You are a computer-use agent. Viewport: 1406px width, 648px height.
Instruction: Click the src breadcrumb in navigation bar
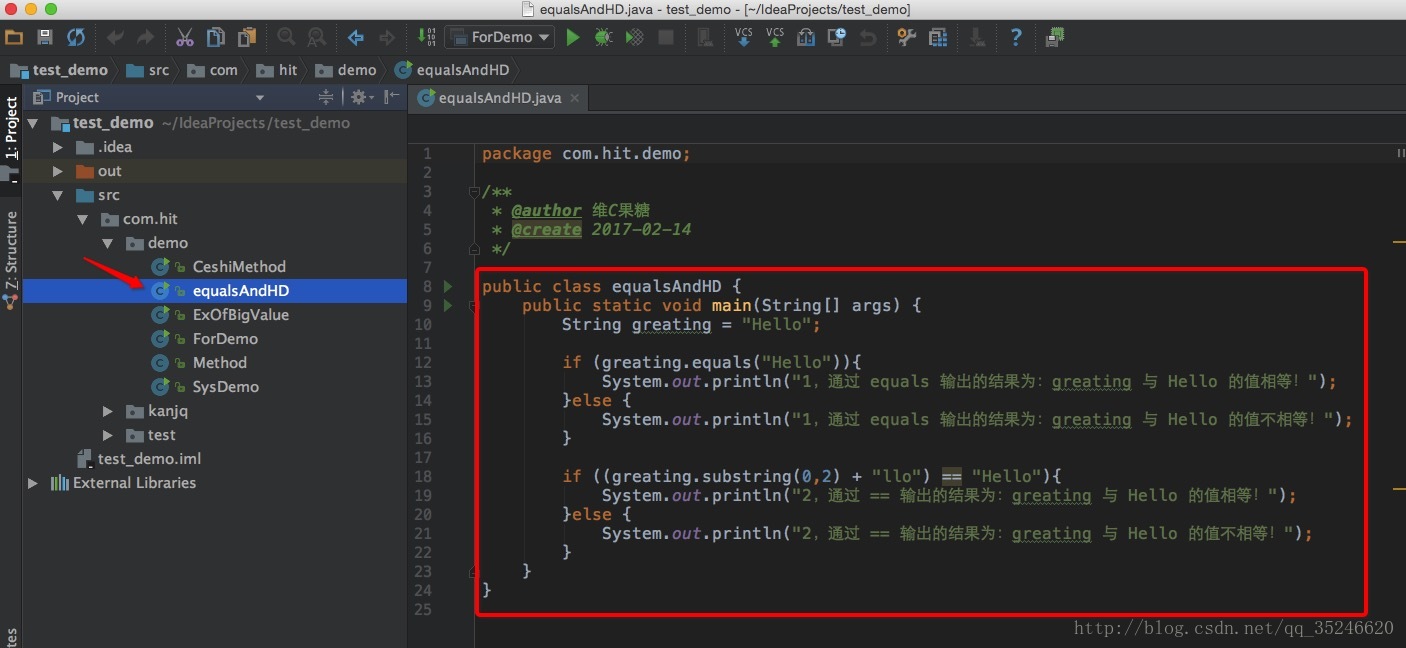tap(158, 70)
